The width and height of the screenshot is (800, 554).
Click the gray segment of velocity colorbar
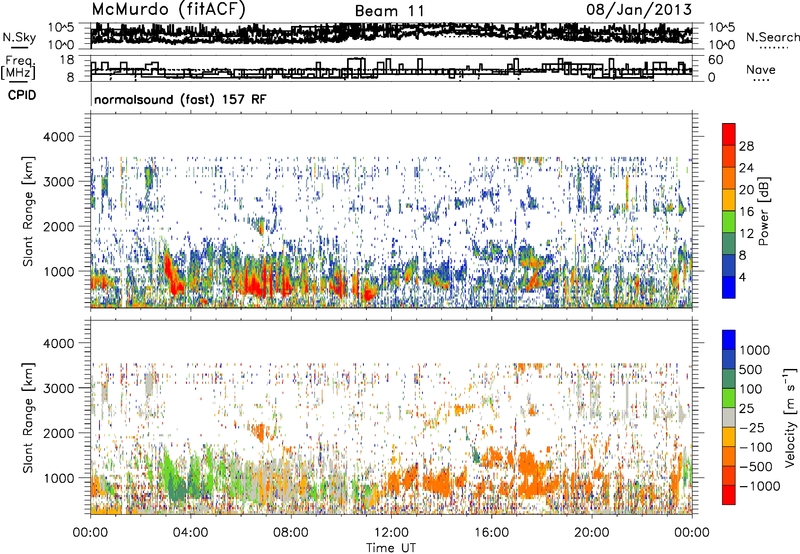pyautogui.click(x=729, y=417)
